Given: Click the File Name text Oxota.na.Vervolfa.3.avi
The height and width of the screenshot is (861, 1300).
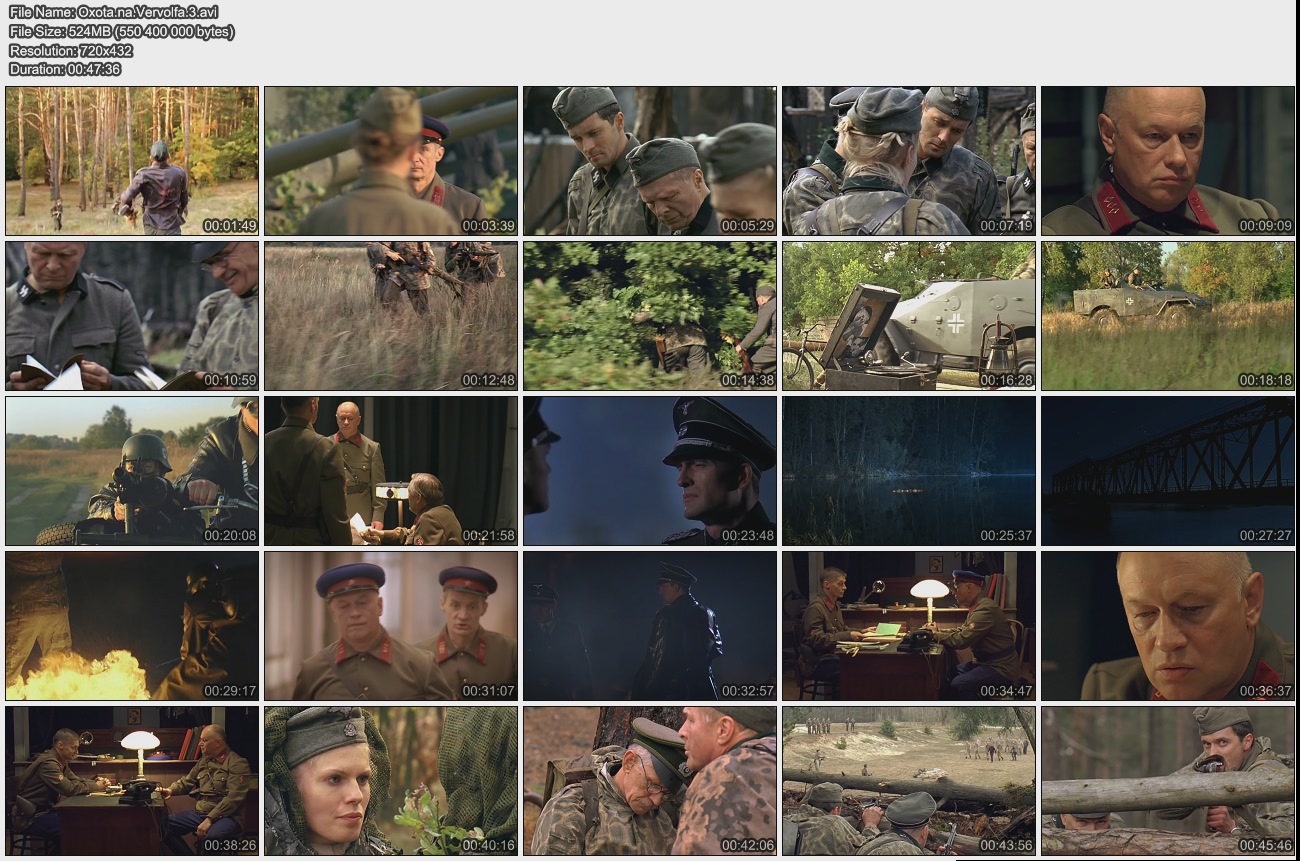Looking at the screenshot, I should click(x=113, y=12).
